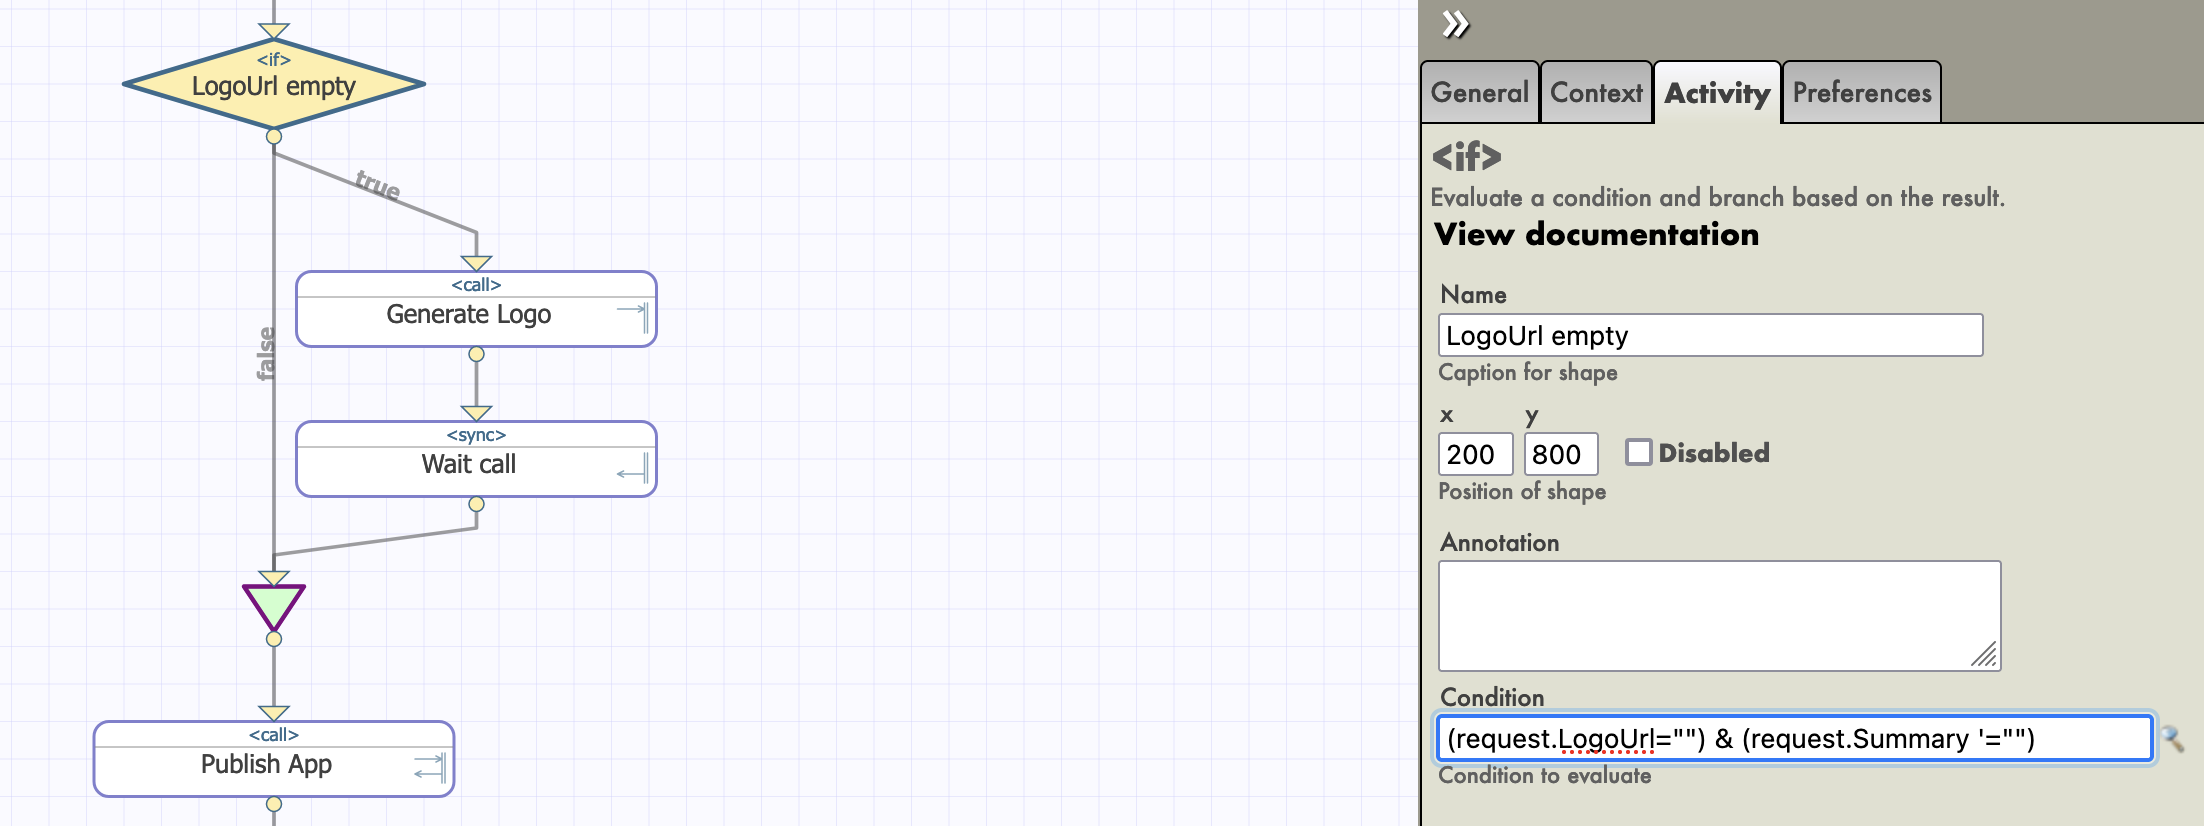Screen dimensions: 2204x826
Task: Grab the Annotation box resize handle
Action: tap(1986, 656)
